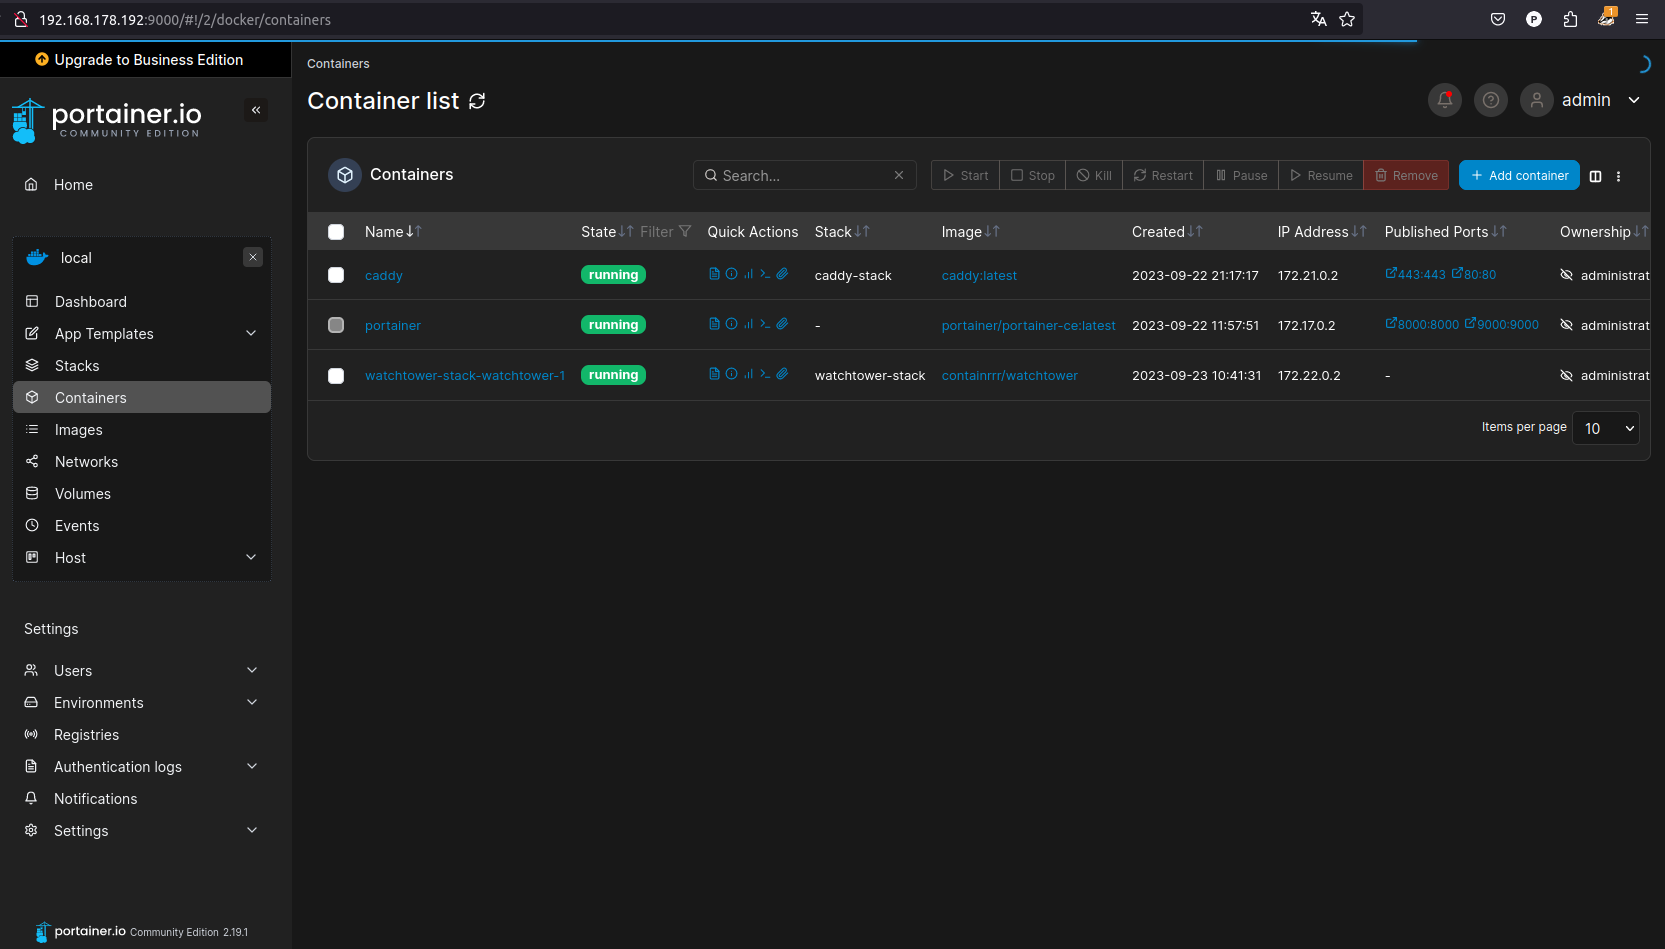
Task: Click the refresh icon beside Container list
Action: (477, 101)
